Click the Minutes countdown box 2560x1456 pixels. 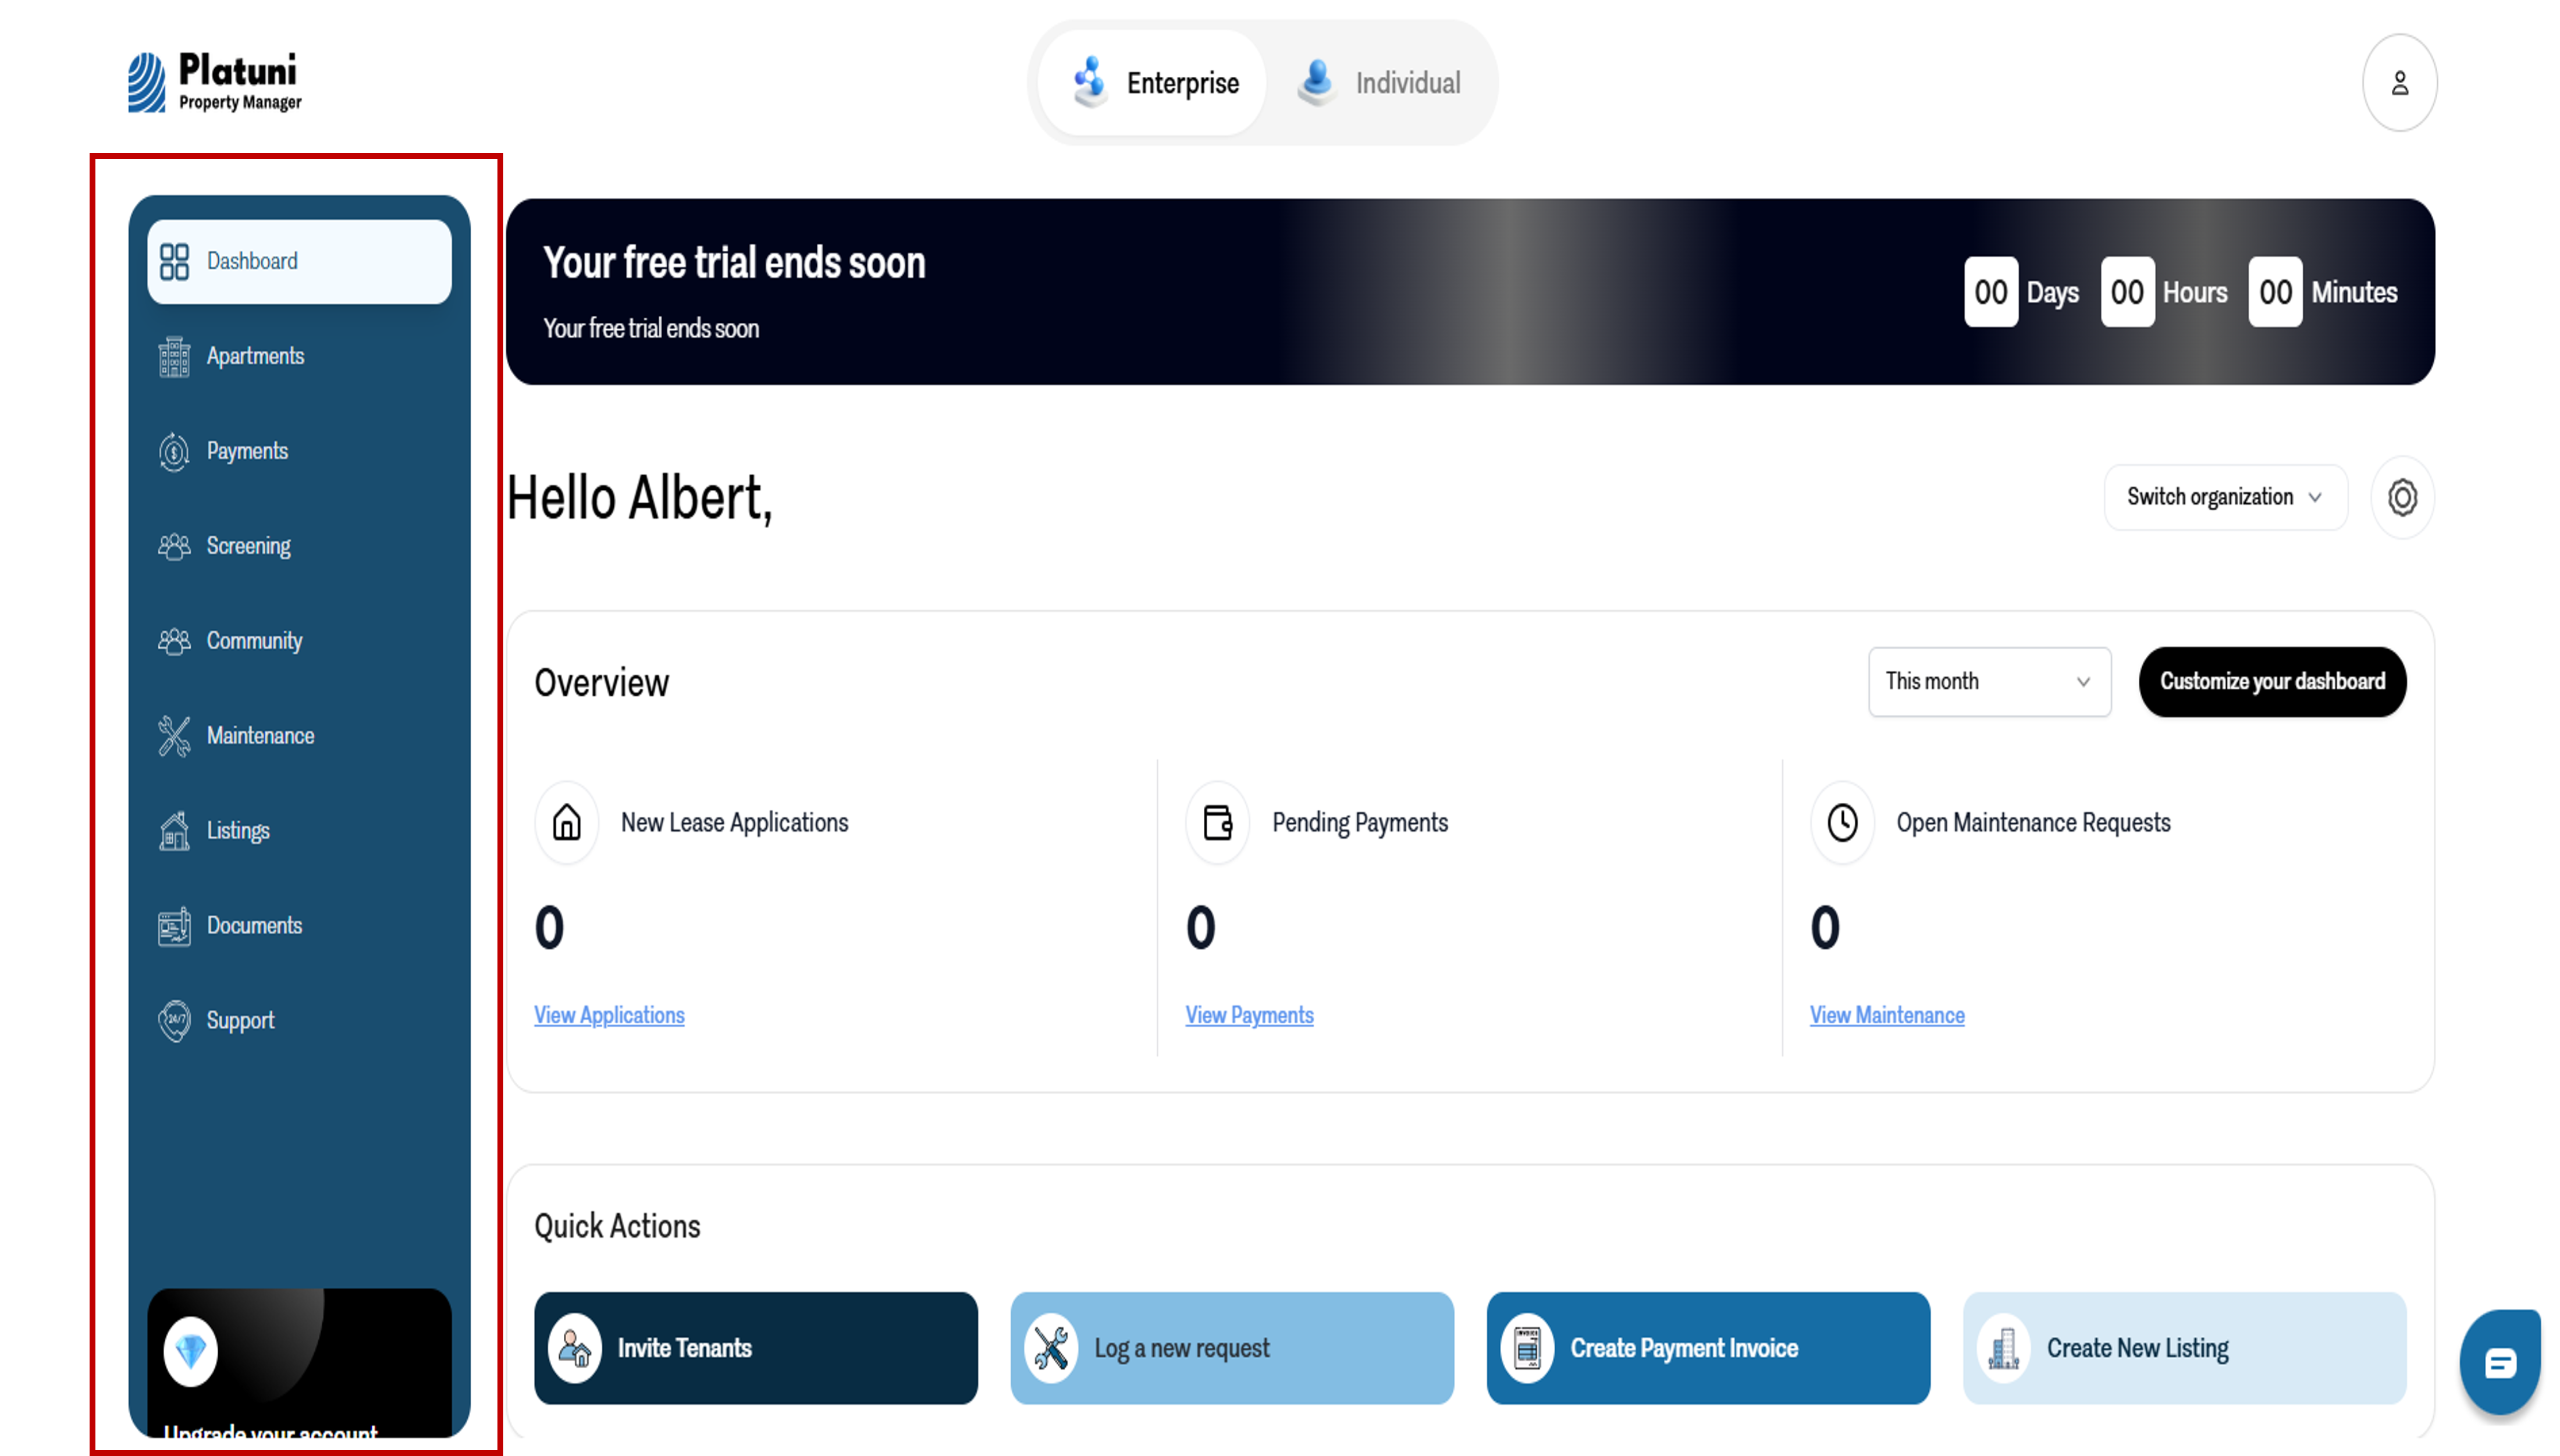point(2275,292)
